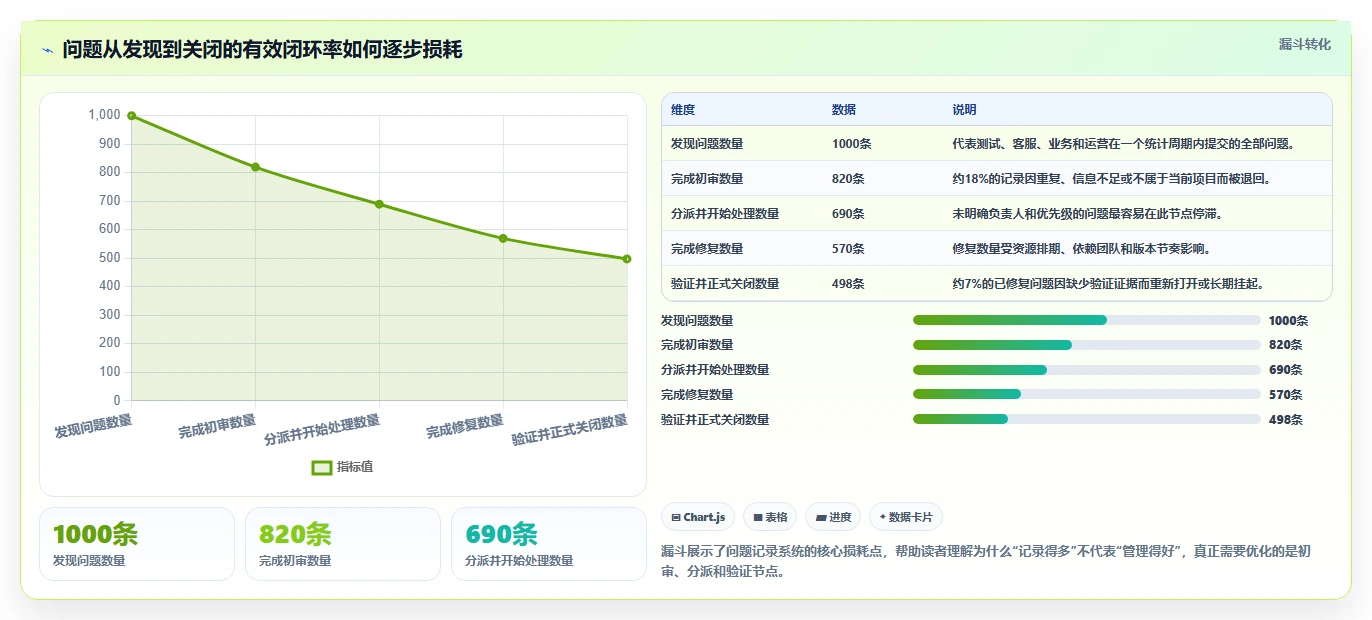Click the description starting "约18%的记录因重复"

pos(1111,179)
